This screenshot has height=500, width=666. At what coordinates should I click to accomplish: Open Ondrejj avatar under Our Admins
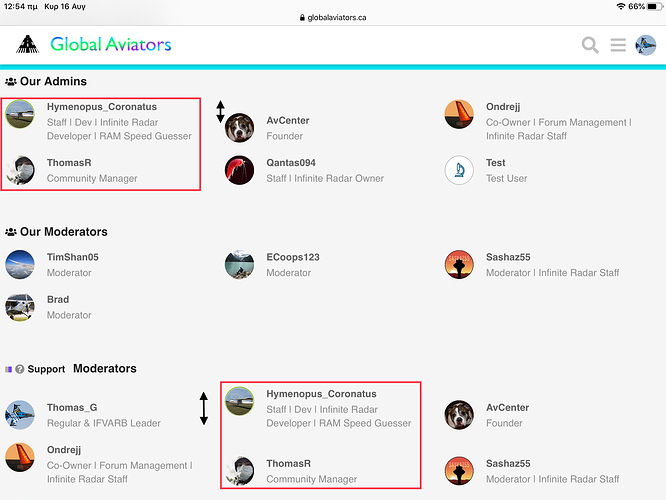[459, 114]
